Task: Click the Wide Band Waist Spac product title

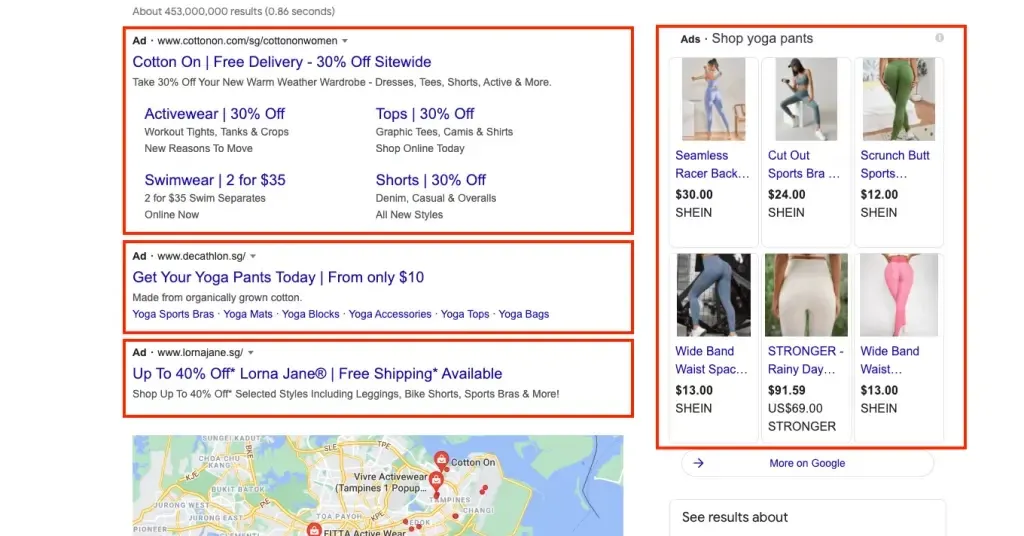Action: click(711, 360)
